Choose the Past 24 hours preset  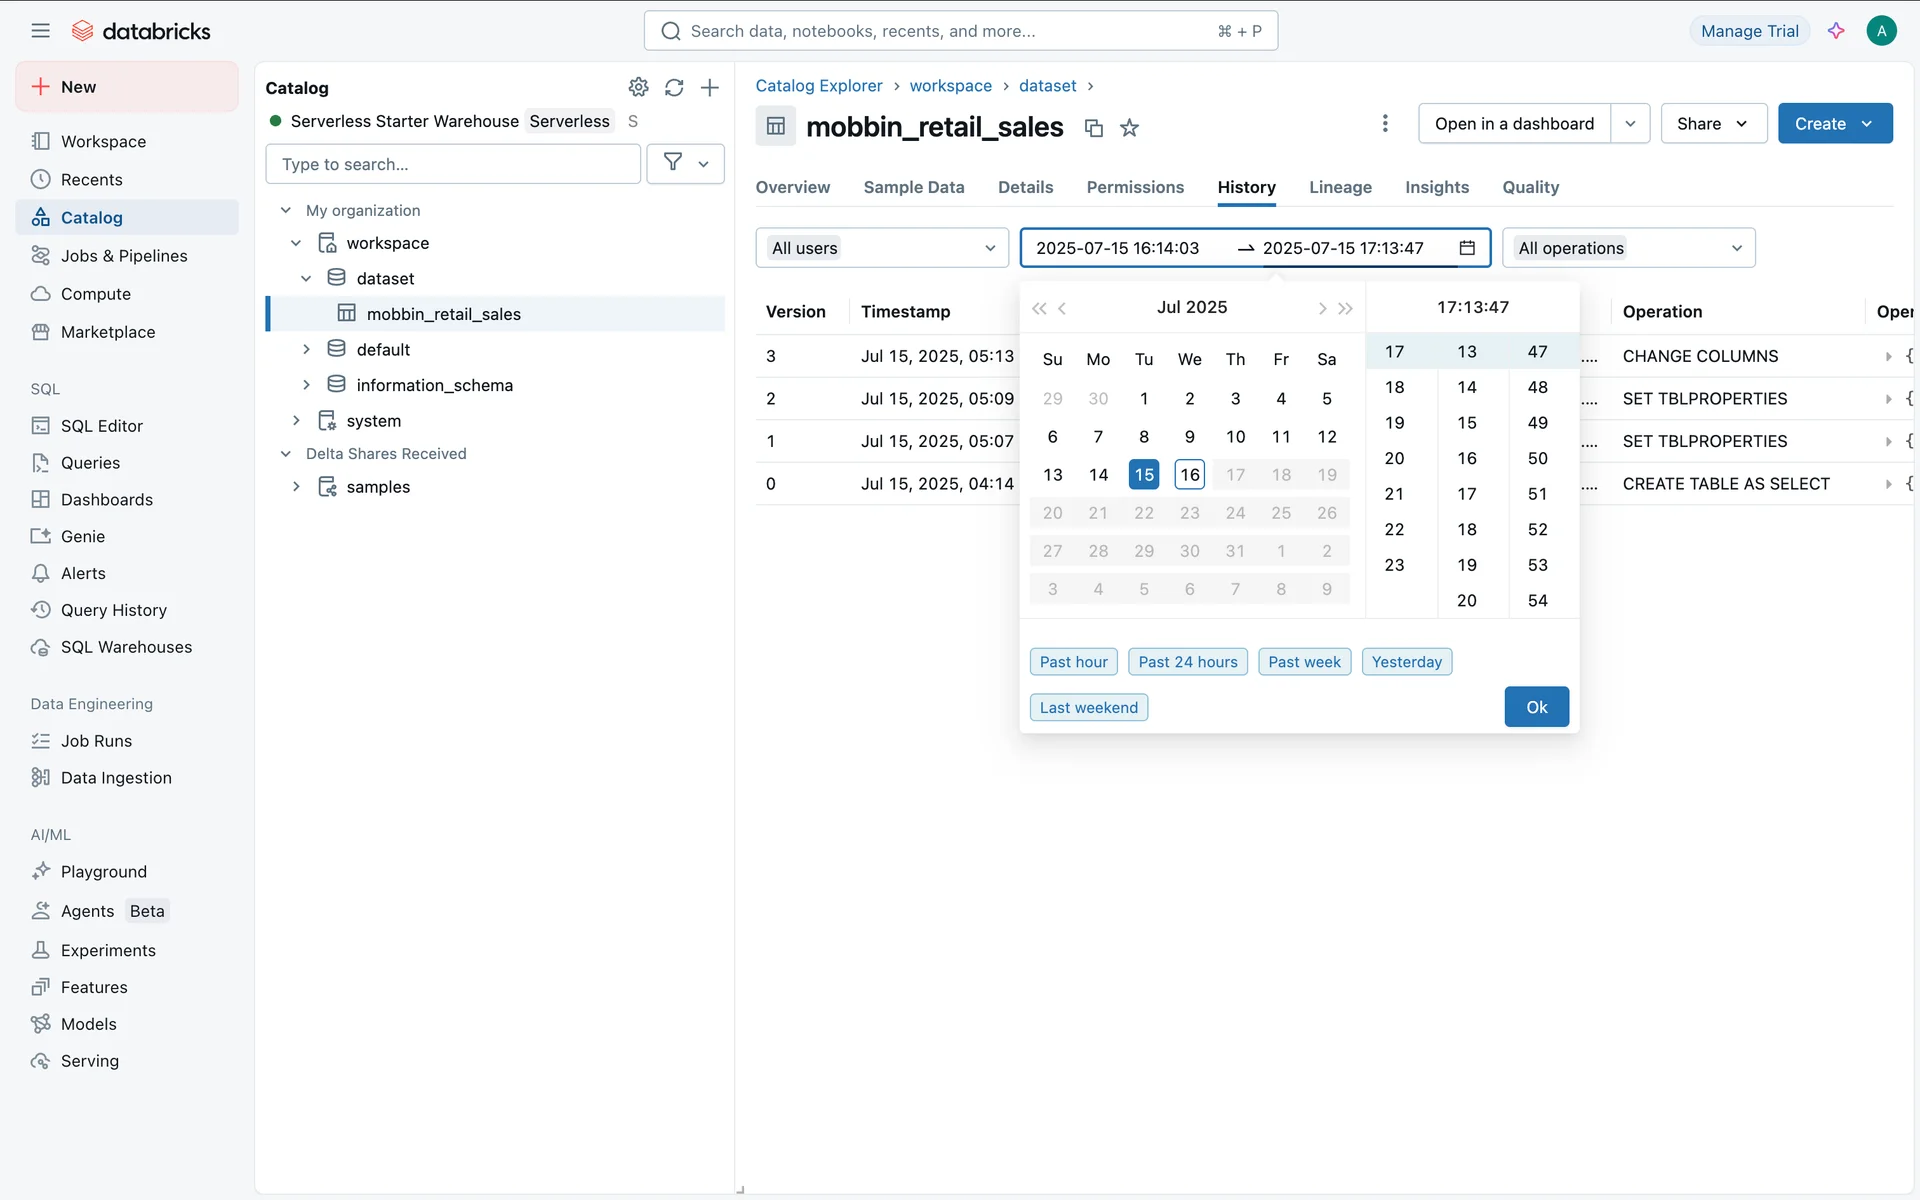click(x=1187, y=662)
